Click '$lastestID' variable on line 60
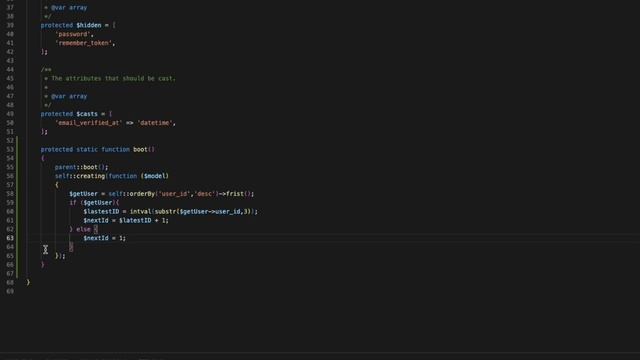Screen dimensions: 640x360 coord(101,211)
